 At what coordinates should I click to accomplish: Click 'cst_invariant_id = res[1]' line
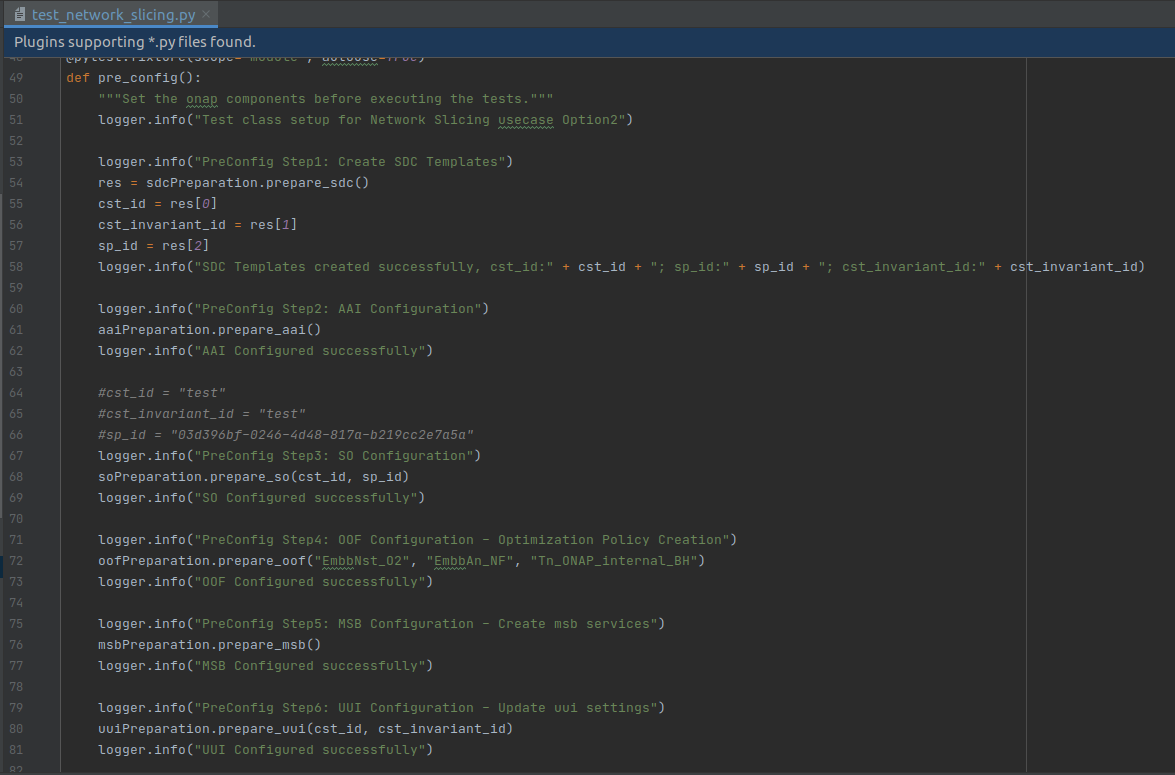pos(198,225)
